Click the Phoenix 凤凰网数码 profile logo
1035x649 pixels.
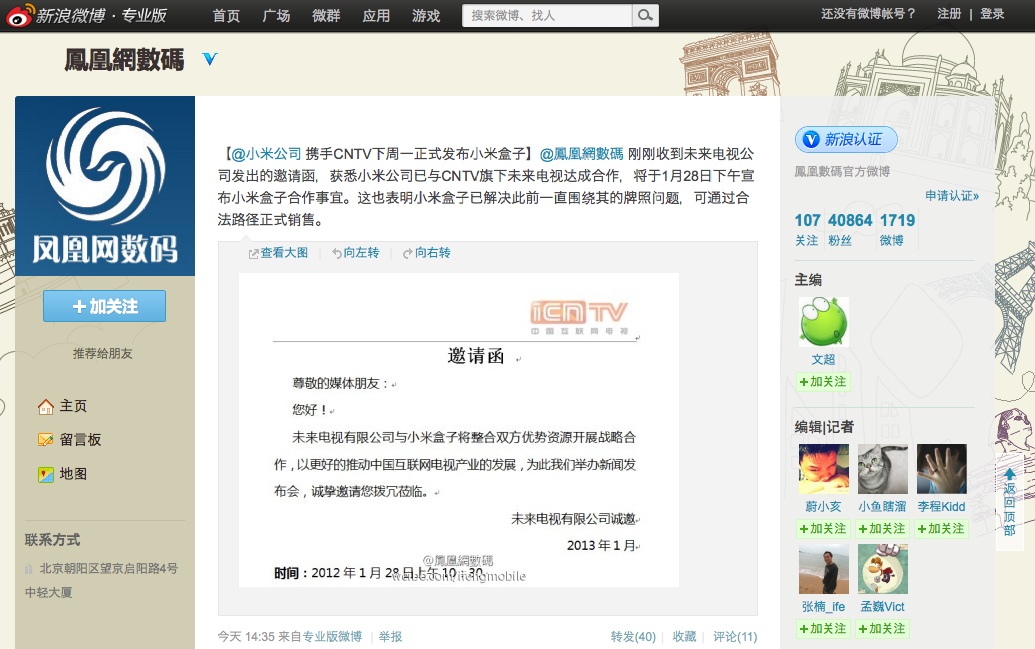pyautogui.click(x=105, y=186)
